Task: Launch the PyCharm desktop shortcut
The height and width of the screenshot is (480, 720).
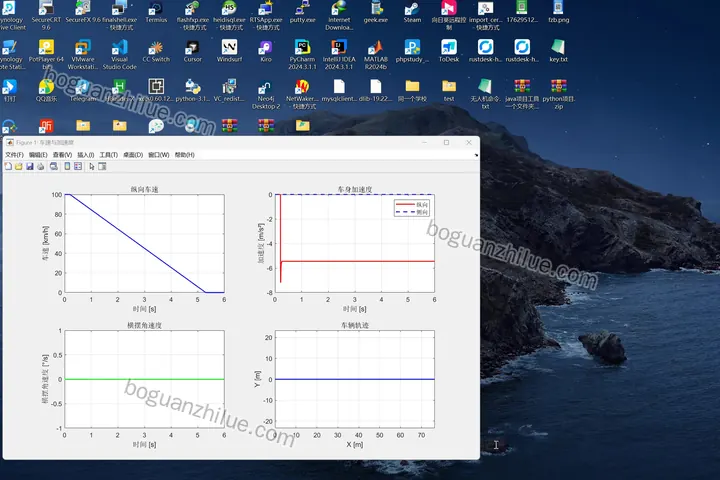Action: click(302, 54)
